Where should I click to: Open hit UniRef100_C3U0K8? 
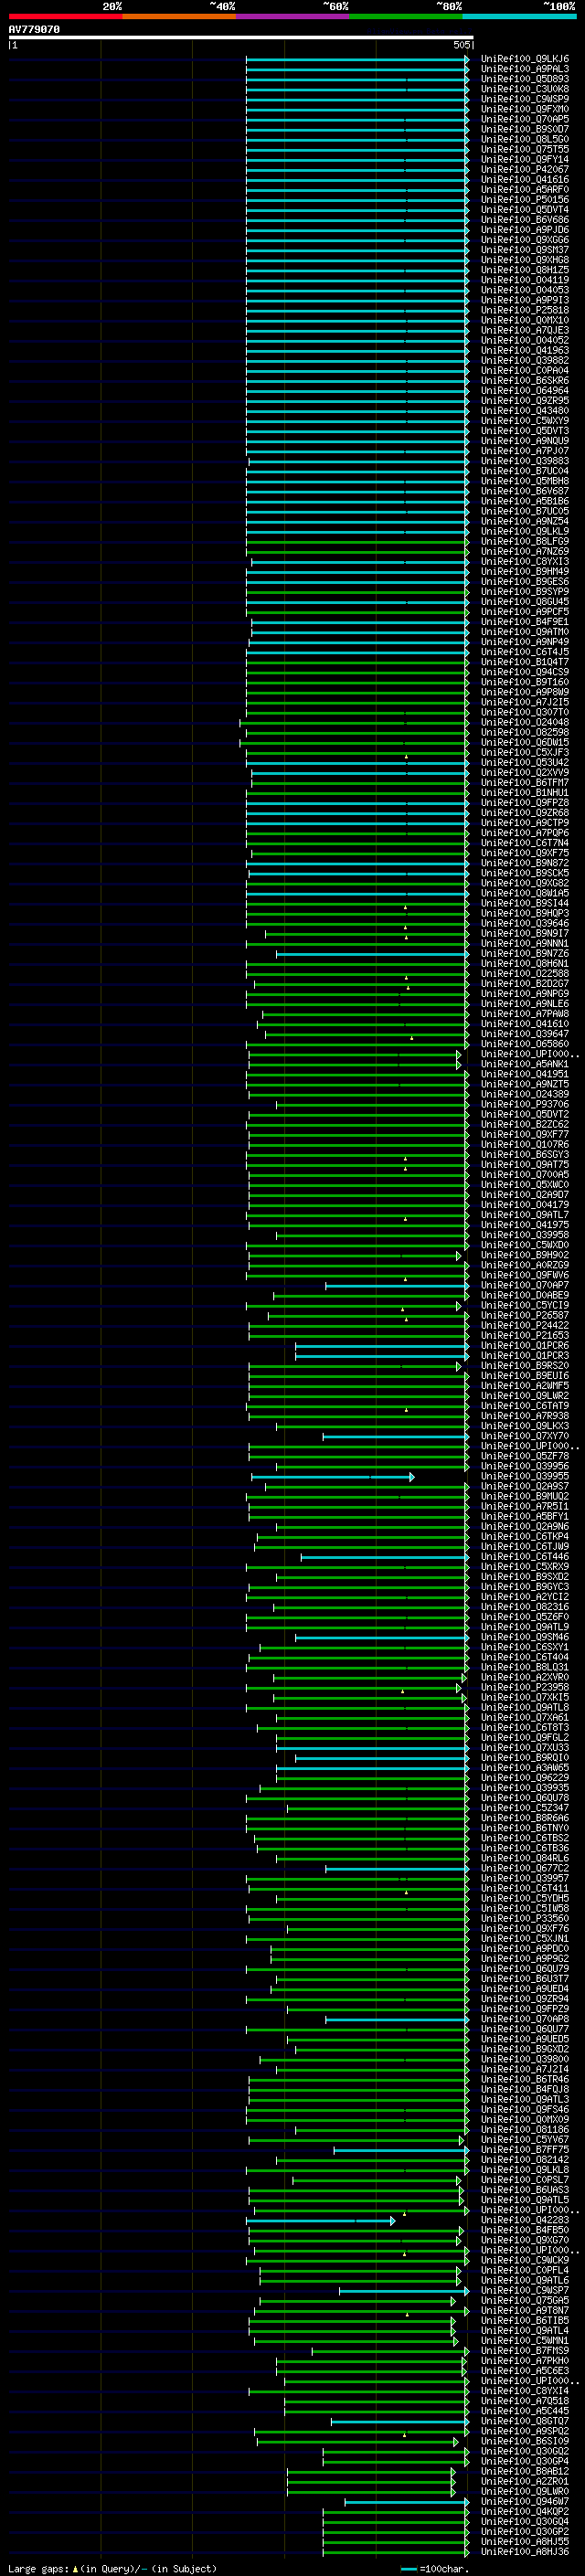[x=524, y=89]
